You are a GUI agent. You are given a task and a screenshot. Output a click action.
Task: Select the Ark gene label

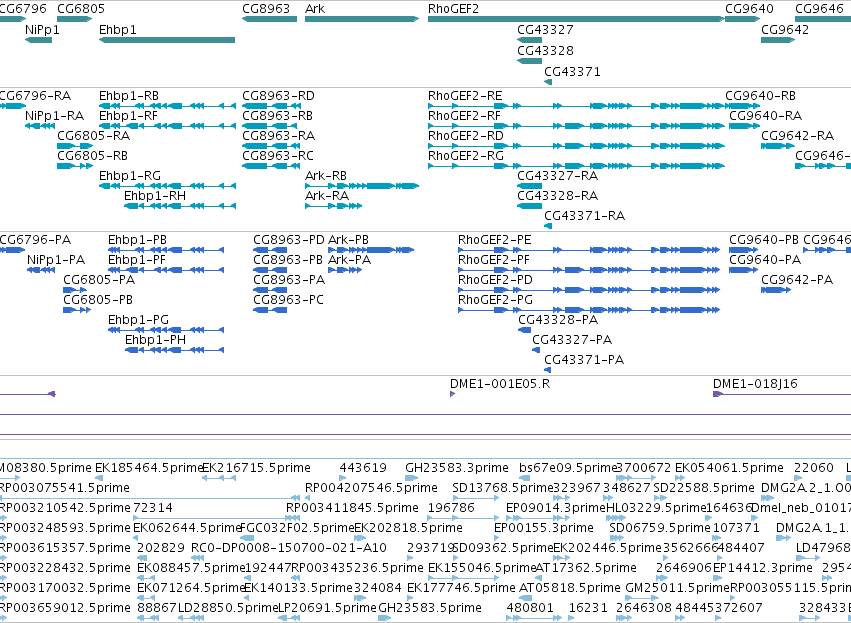point(315,9)
